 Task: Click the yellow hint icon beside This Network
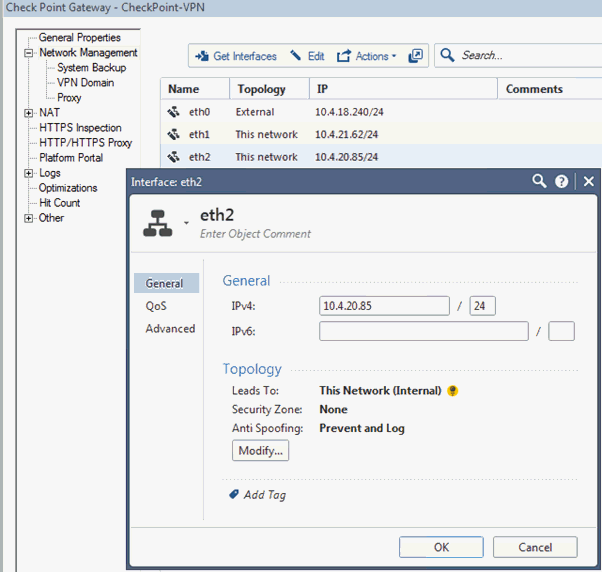[452, 391]
